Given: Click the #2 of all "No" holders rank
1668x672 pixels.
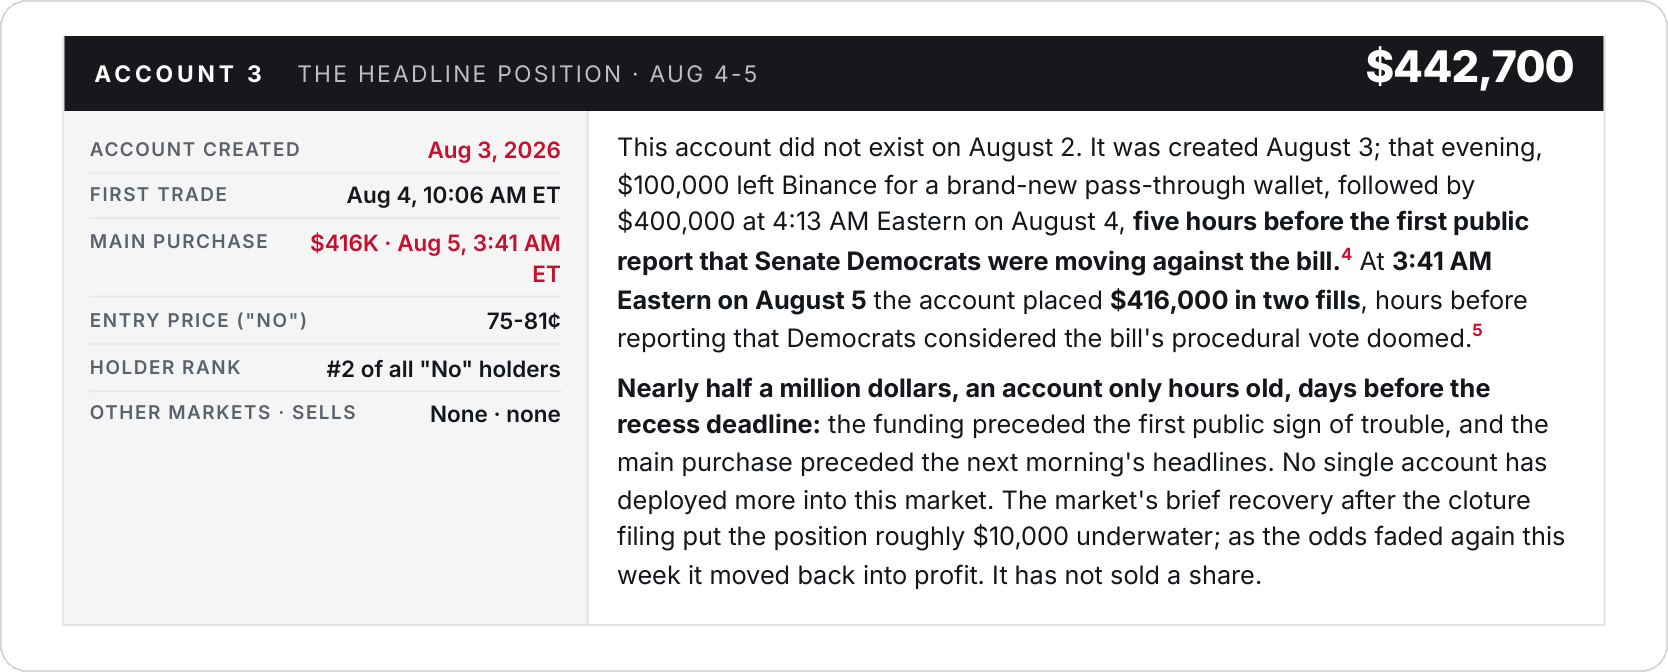Looking at the screenshot, I should point(443,369).
